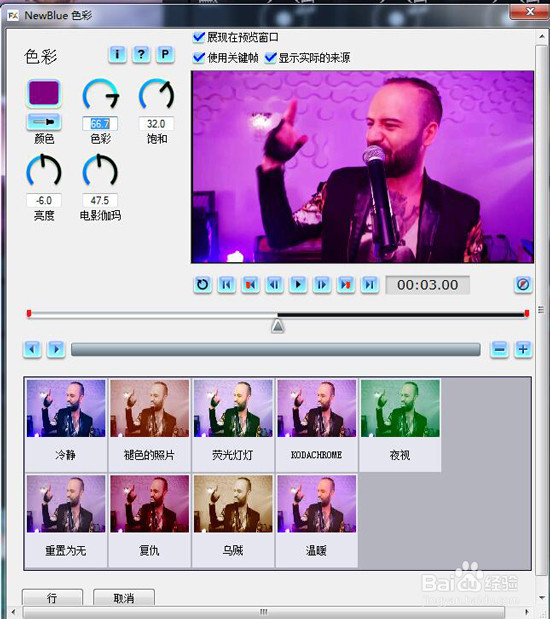550x619 pixels.
Task: Toggle 使用关键帧 checkbox
Action: coord(199,58)
